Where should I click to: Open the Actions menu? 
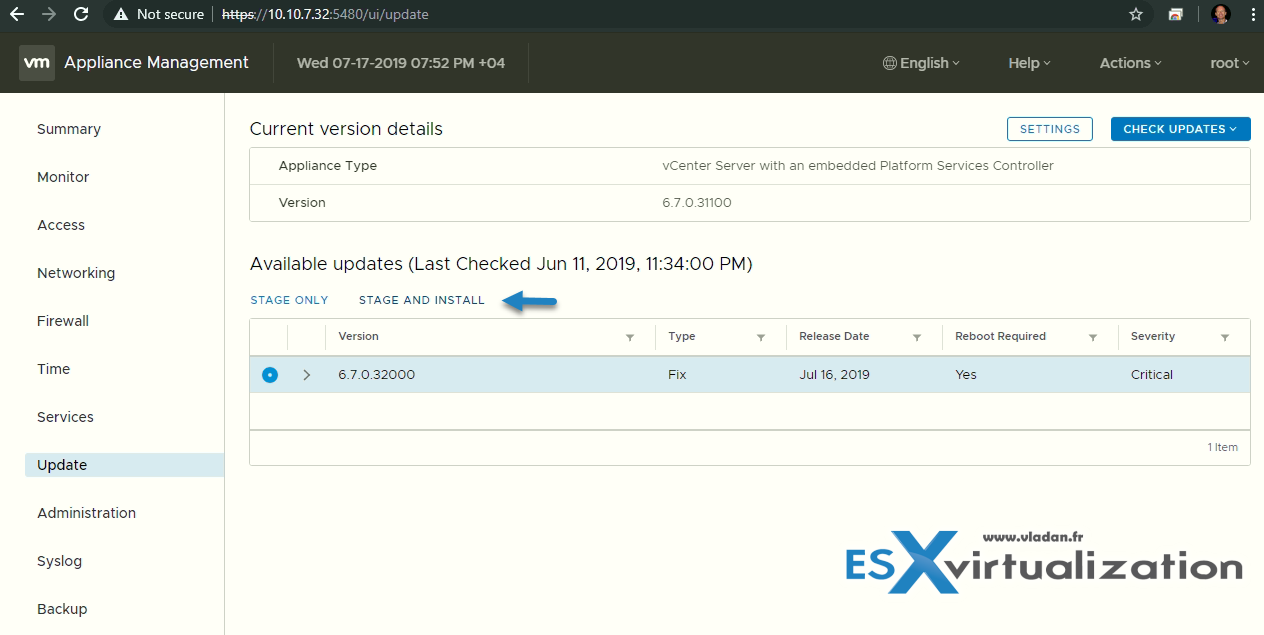[x=1130, y=63]
